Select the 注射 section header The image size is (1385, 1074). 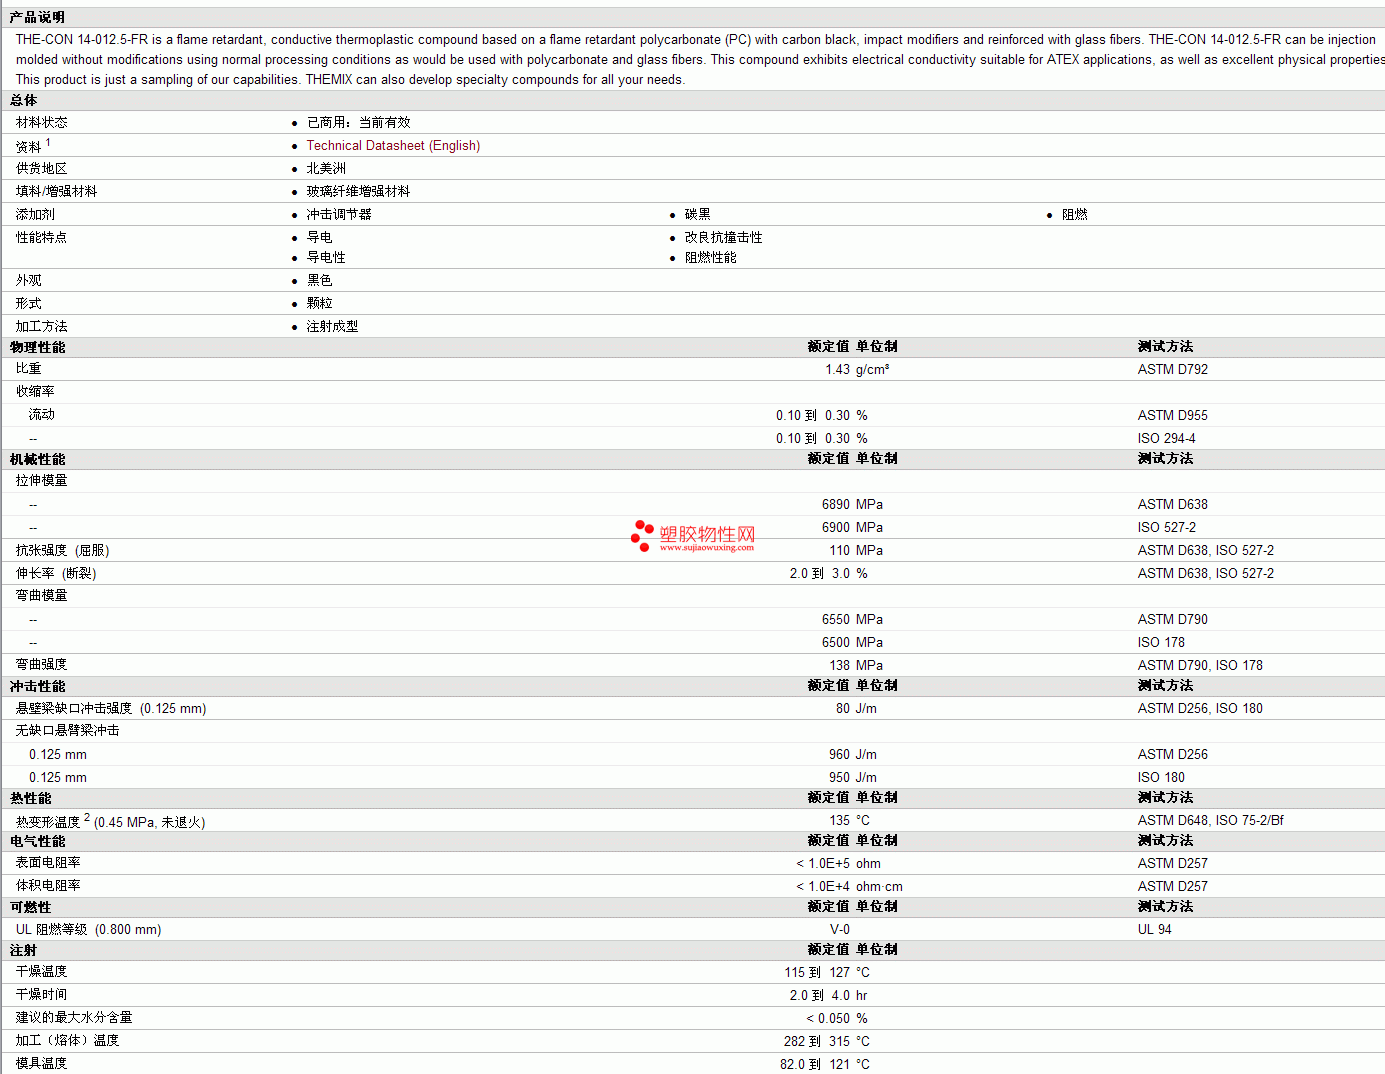[24, 950]
